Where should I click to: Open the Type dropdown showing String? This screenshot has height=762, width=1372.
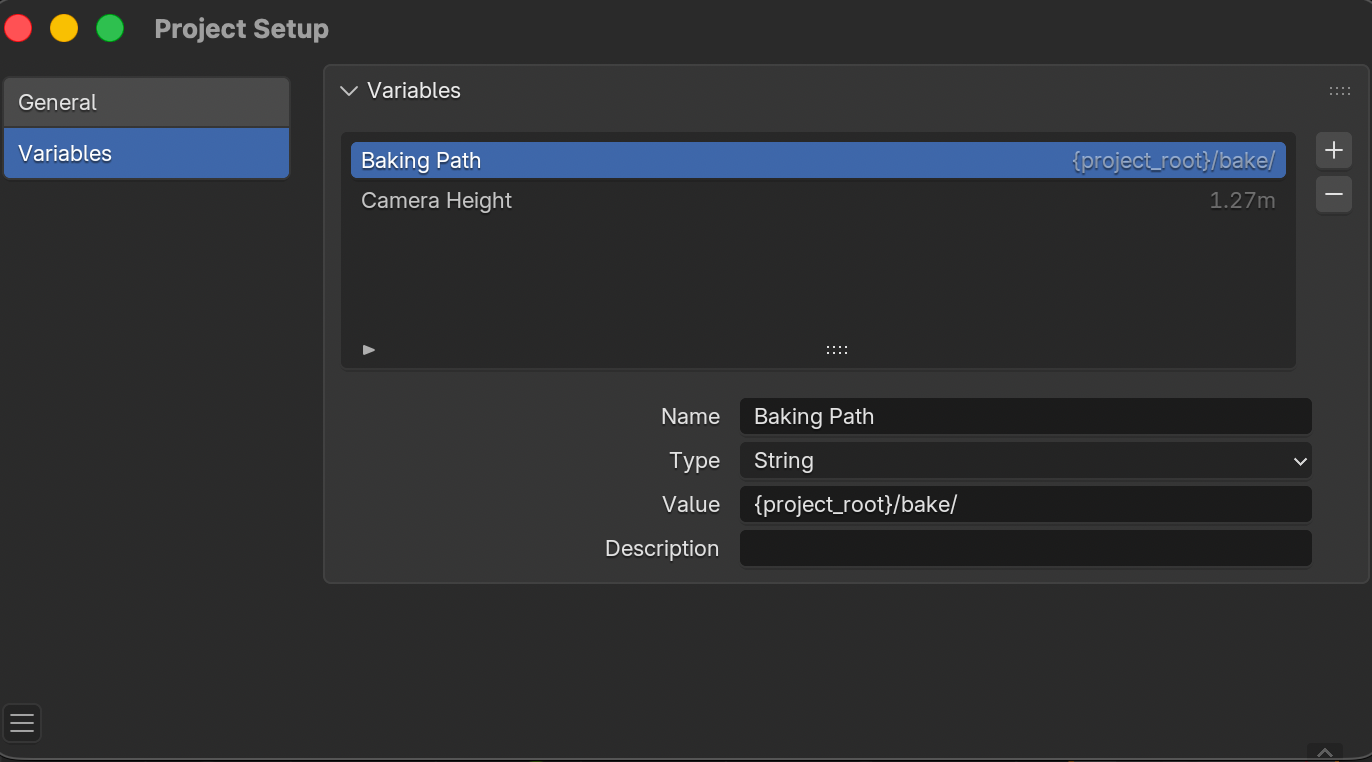click(x=1025, y=461)
